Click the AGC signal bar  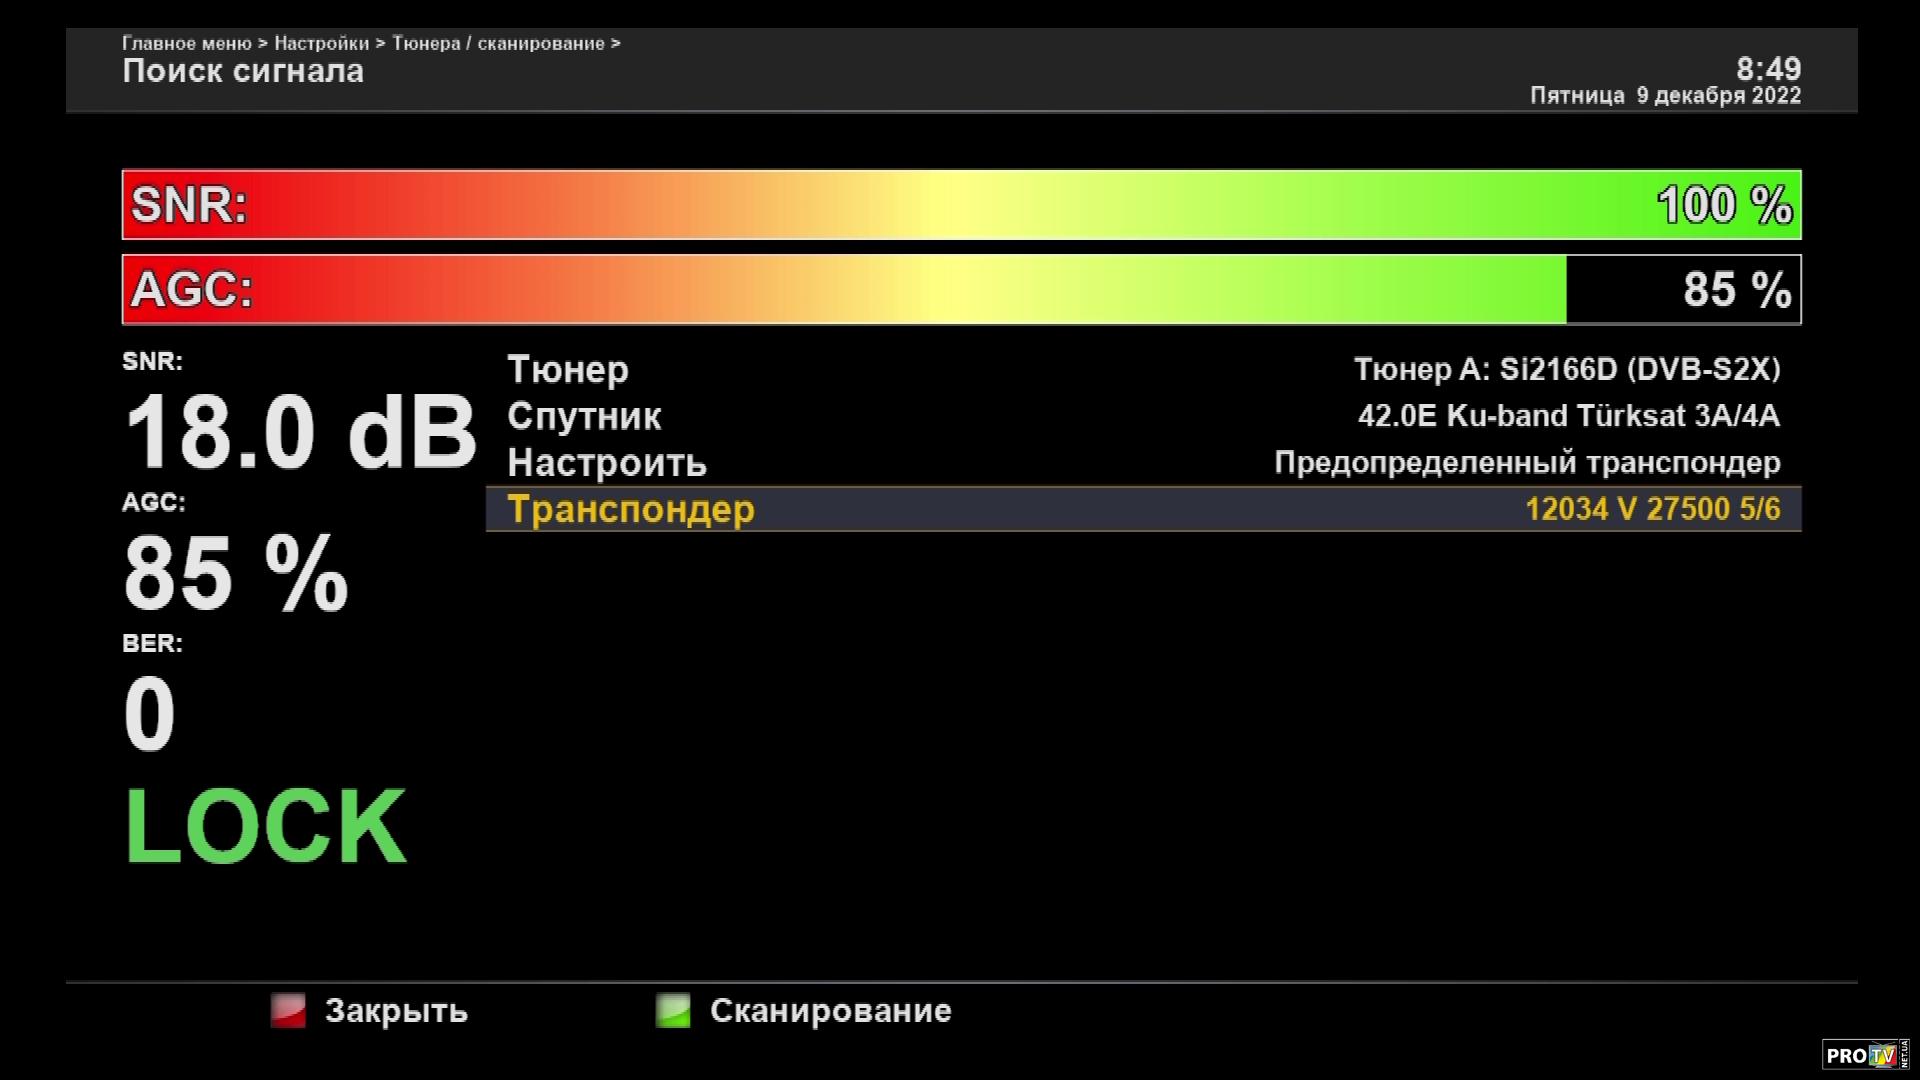960,290
